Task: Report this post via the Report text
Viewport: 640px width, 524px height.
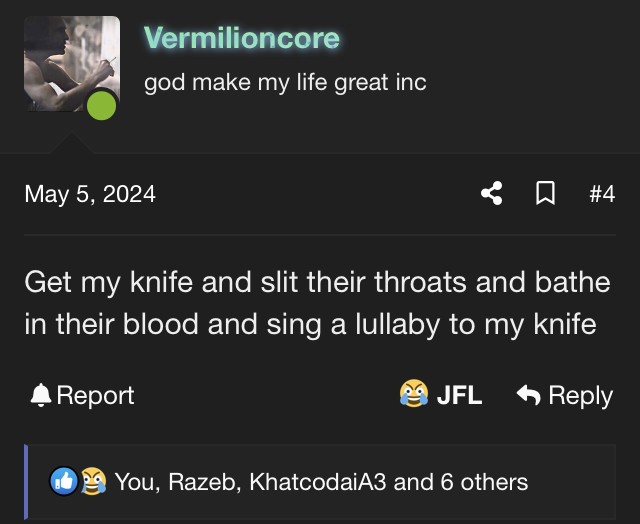Action: (x=95, y=396)
